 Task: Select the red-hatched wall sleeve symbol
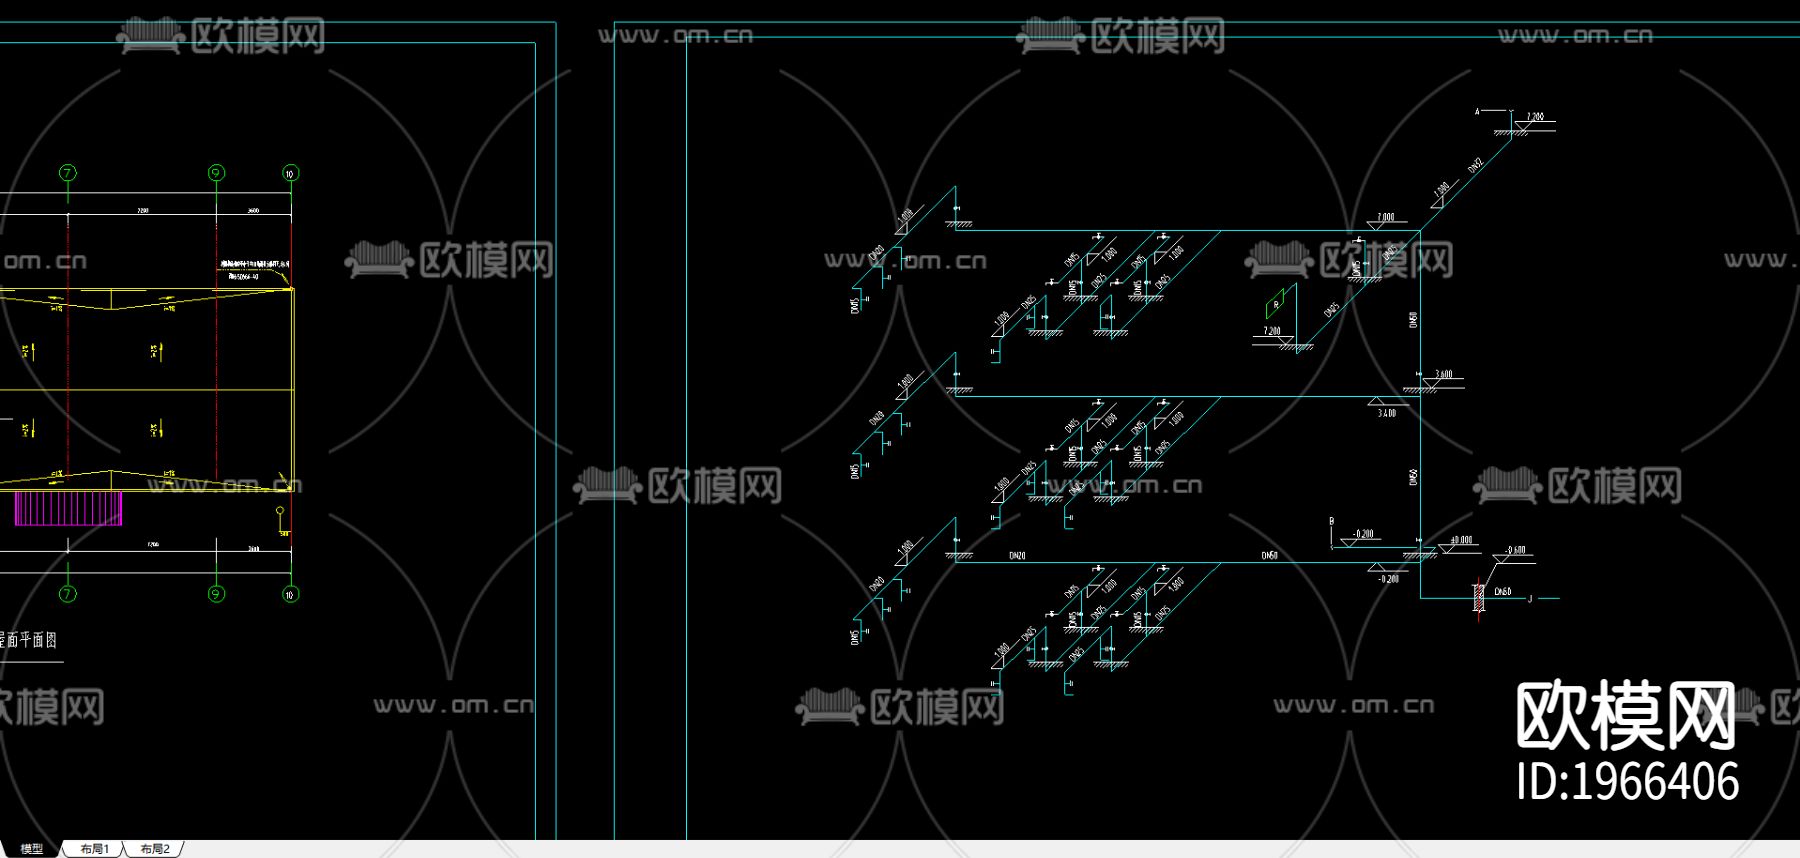coord(1479,598)
